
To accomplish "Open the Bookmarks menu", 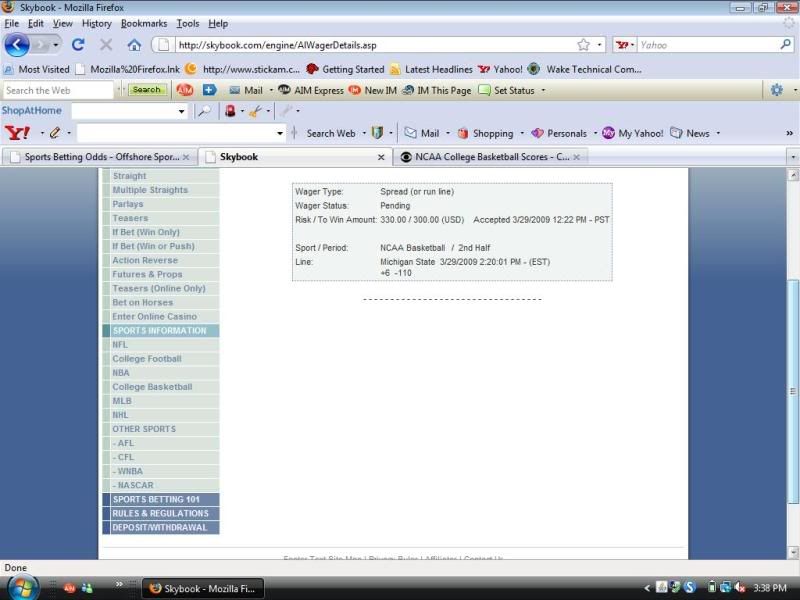I will tap(144, 23).
